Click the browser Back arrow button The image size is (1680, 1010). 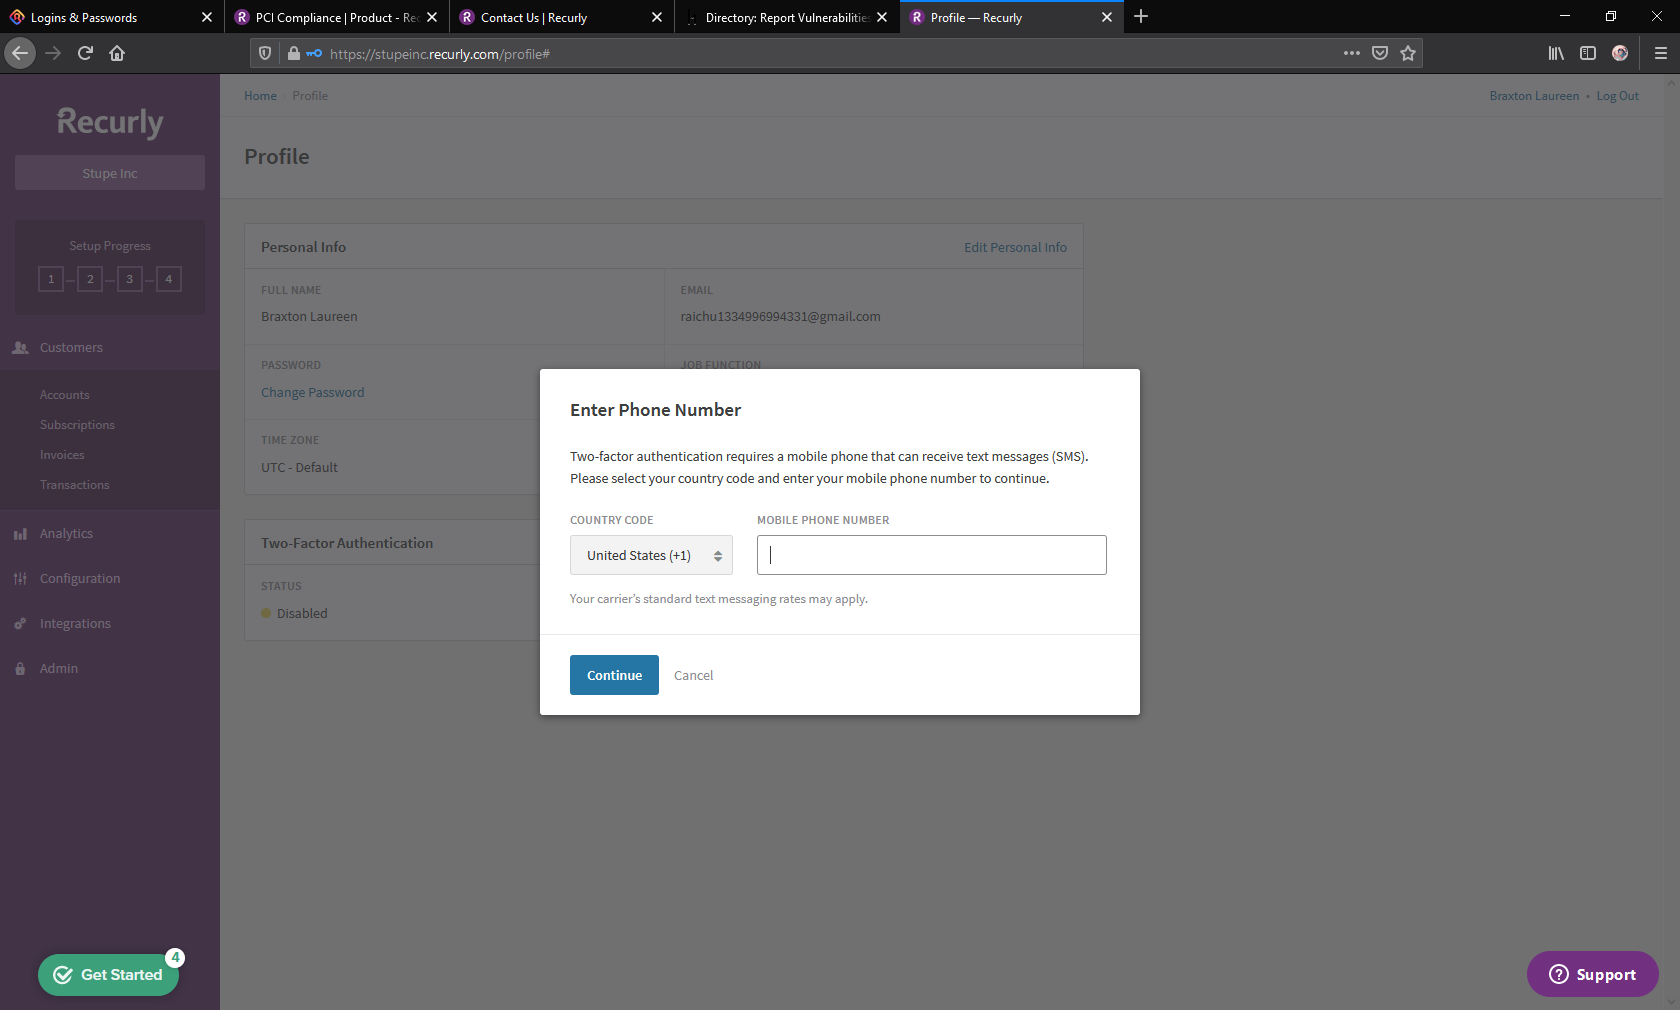[20, 53]
